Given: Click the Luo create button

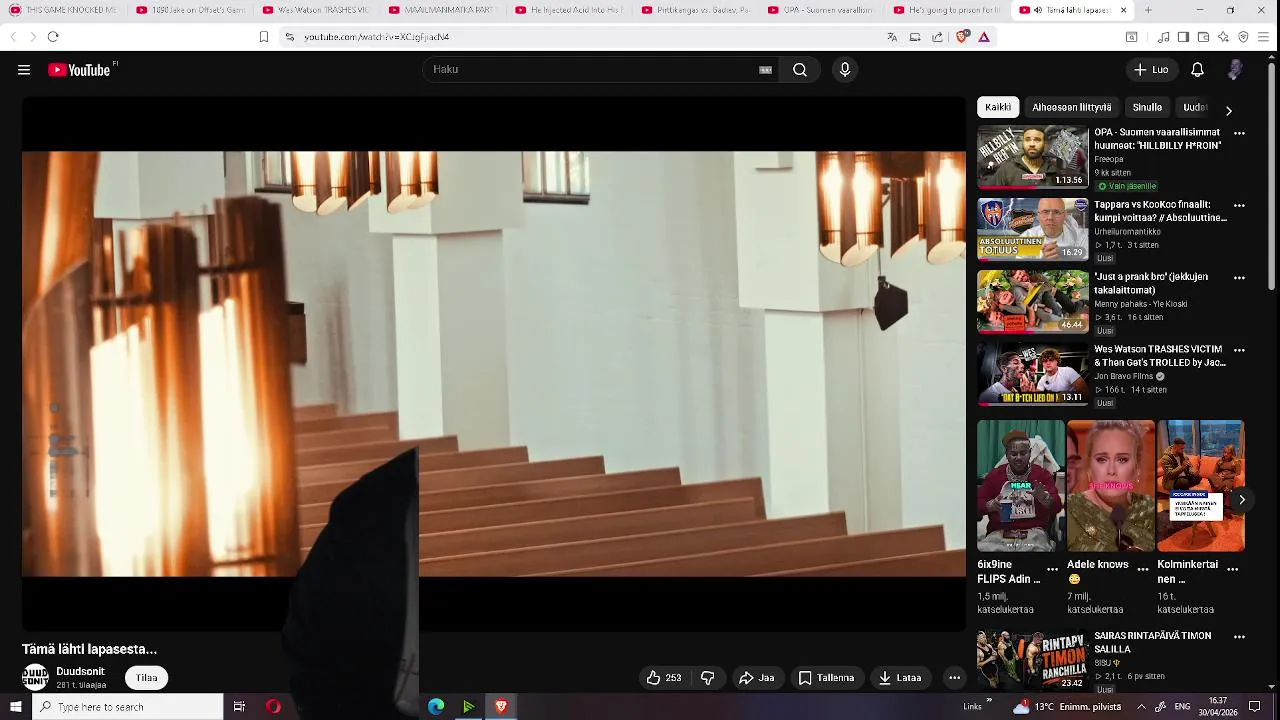Looking at the screenshot, I should pos(1151,70).
